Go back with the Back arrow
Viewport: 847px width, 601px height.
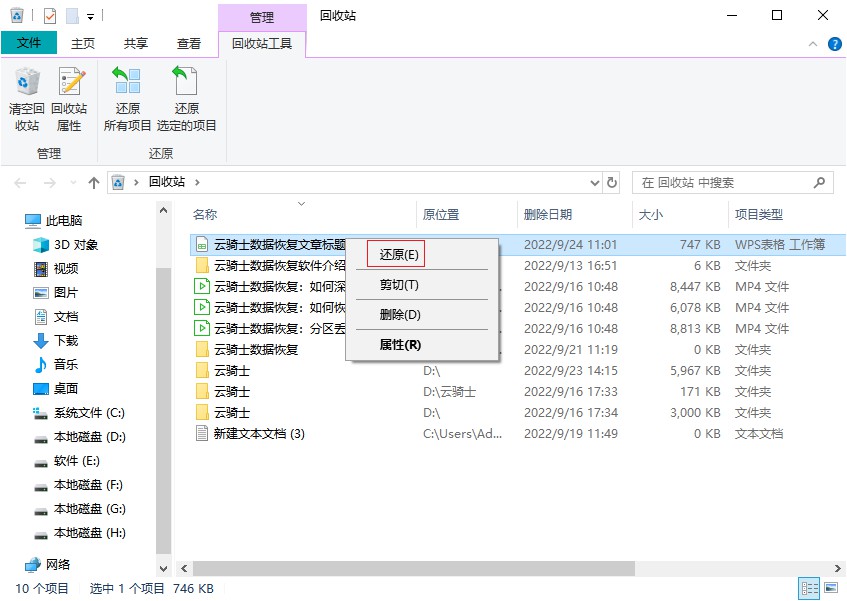coord(21,183)
